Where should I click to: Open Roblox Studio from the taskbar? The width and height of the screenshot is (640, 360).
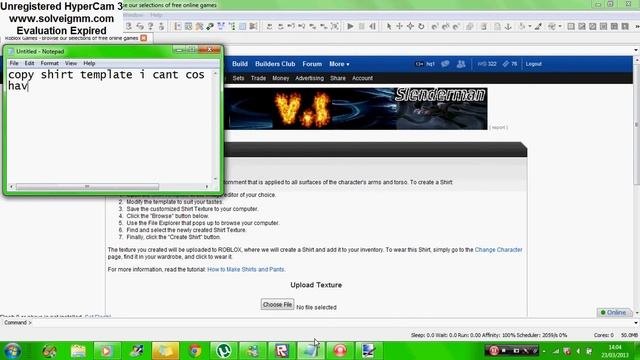(x=282, y=351)
